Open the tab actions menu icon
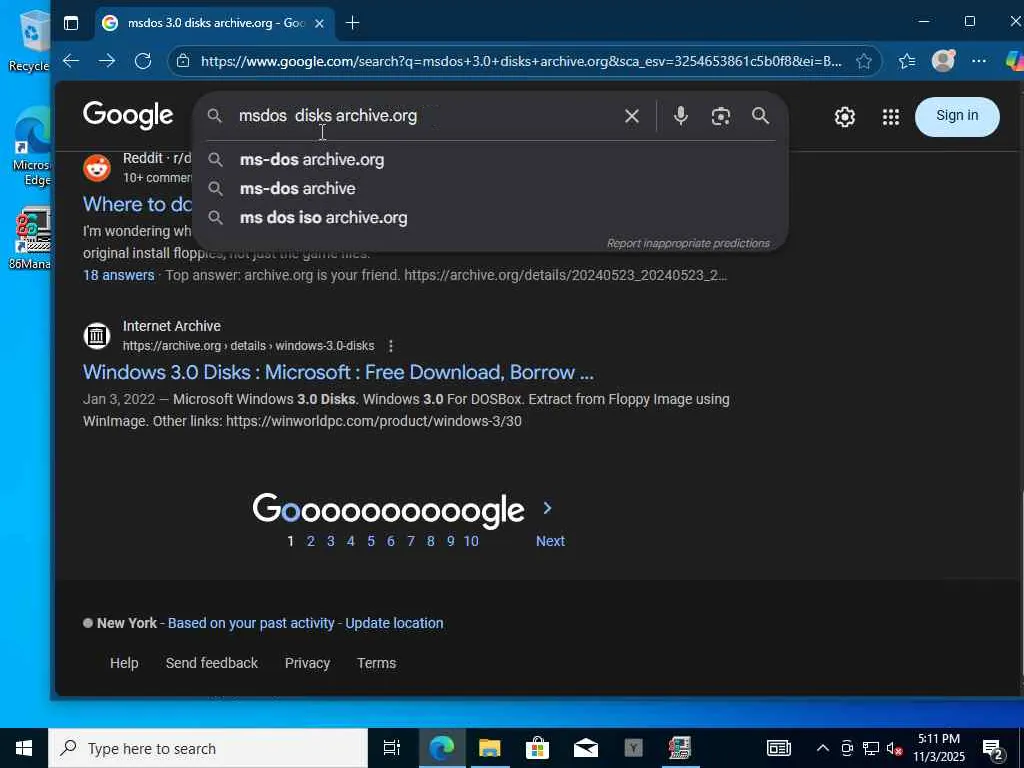The image size is (1024, 768). click(71, 24)
